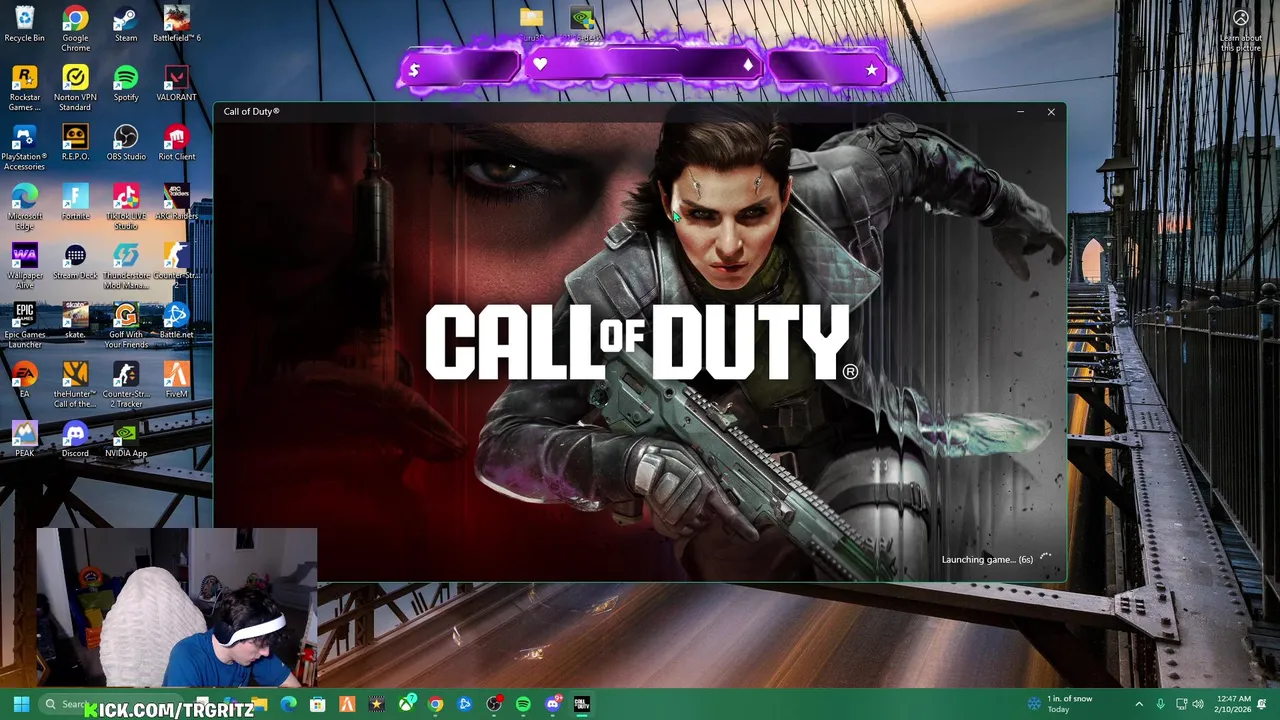Select the ARC Raiders desktop icon
The height and width of the screenshot is (720, 1280).
(x=177, y=202)
